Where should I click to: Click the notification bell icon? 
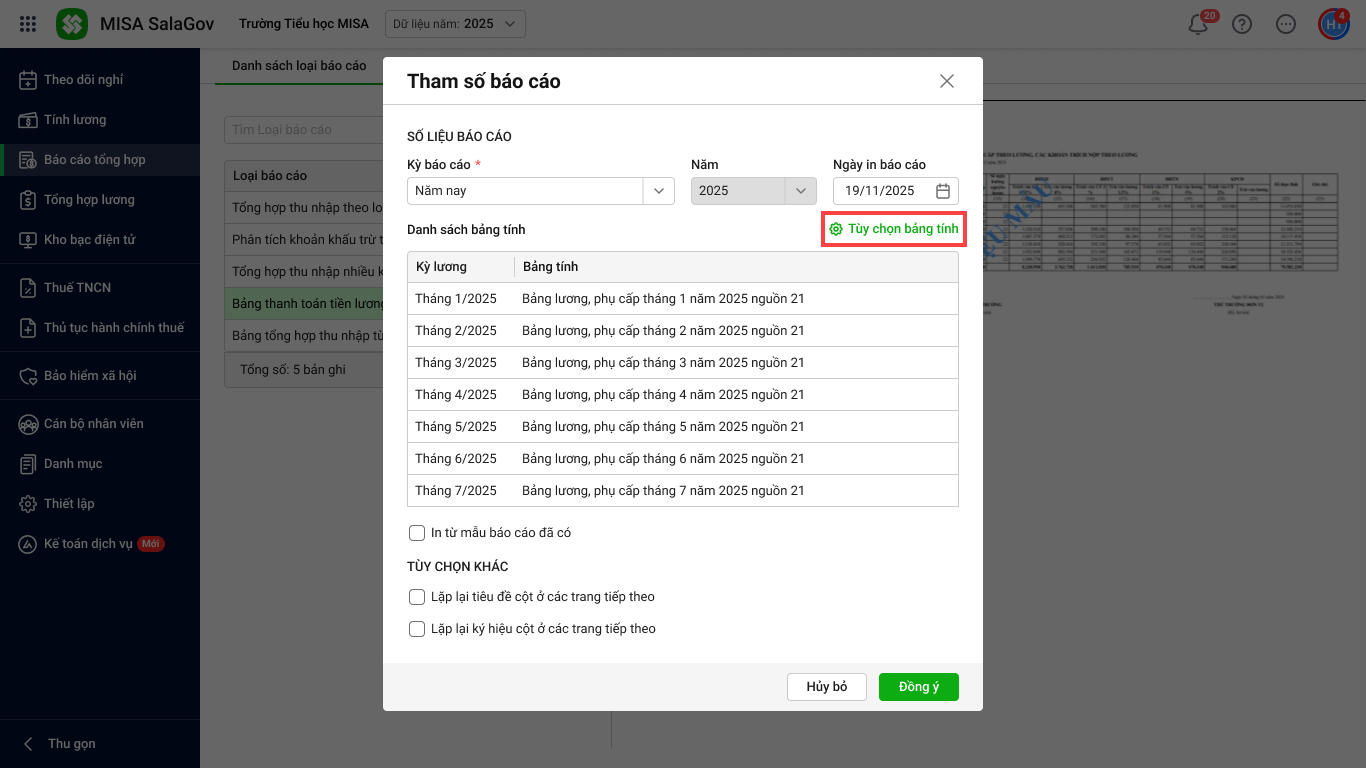1197,25
